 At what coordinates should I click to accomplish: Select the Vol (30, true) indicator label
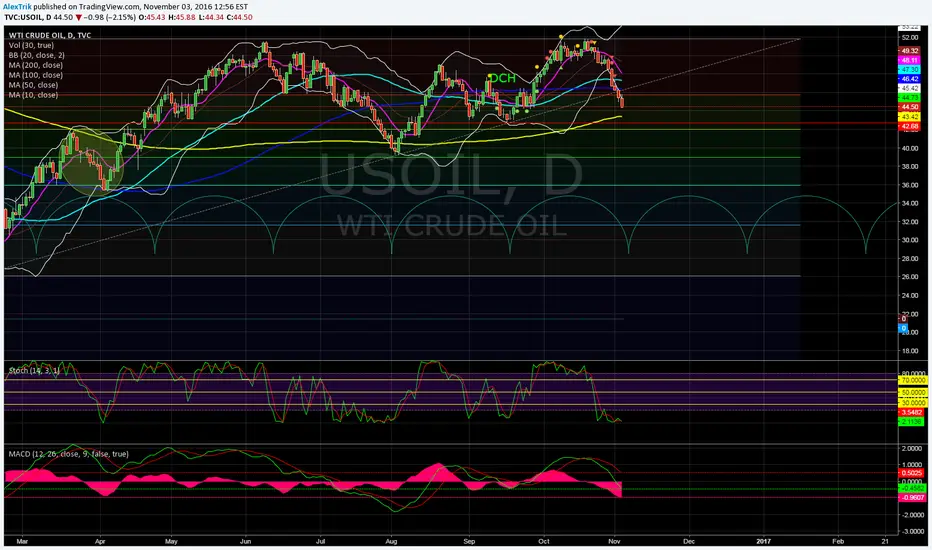point(31,45)
